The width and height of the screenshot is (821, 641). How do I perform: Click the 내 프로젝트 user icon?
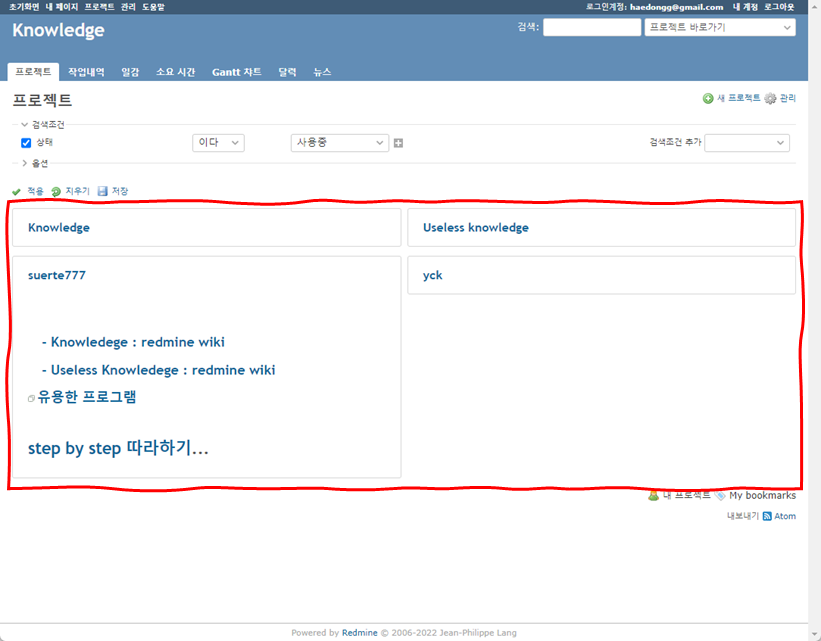[x=653, y=495]
